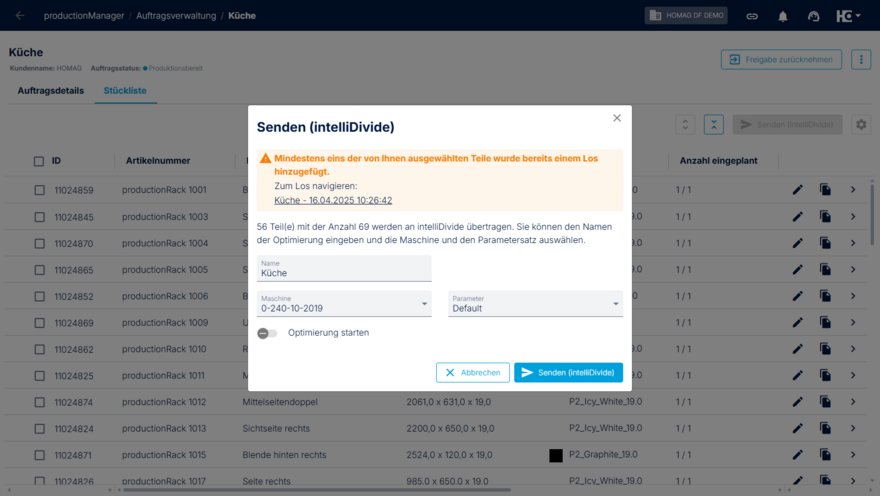Duplicate row 11024845

pos(825,217)
